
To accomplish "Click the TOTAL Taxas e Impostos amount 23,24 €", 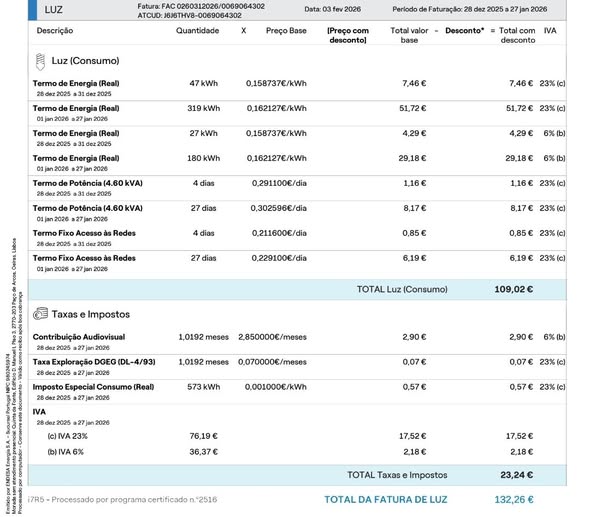I will [517, 475].
